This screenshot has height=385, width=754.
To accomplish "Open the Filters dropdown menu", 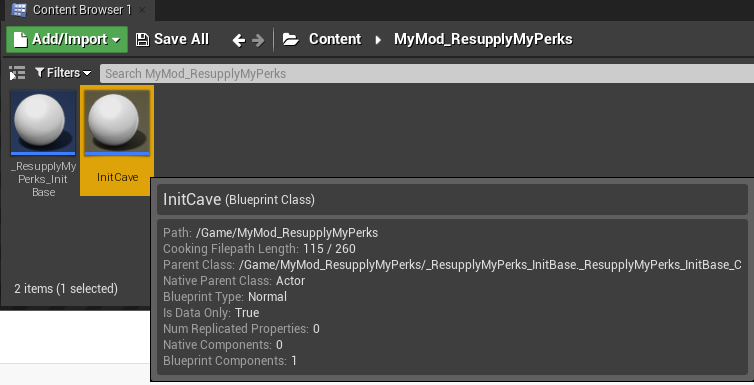I will coord(63,73).
